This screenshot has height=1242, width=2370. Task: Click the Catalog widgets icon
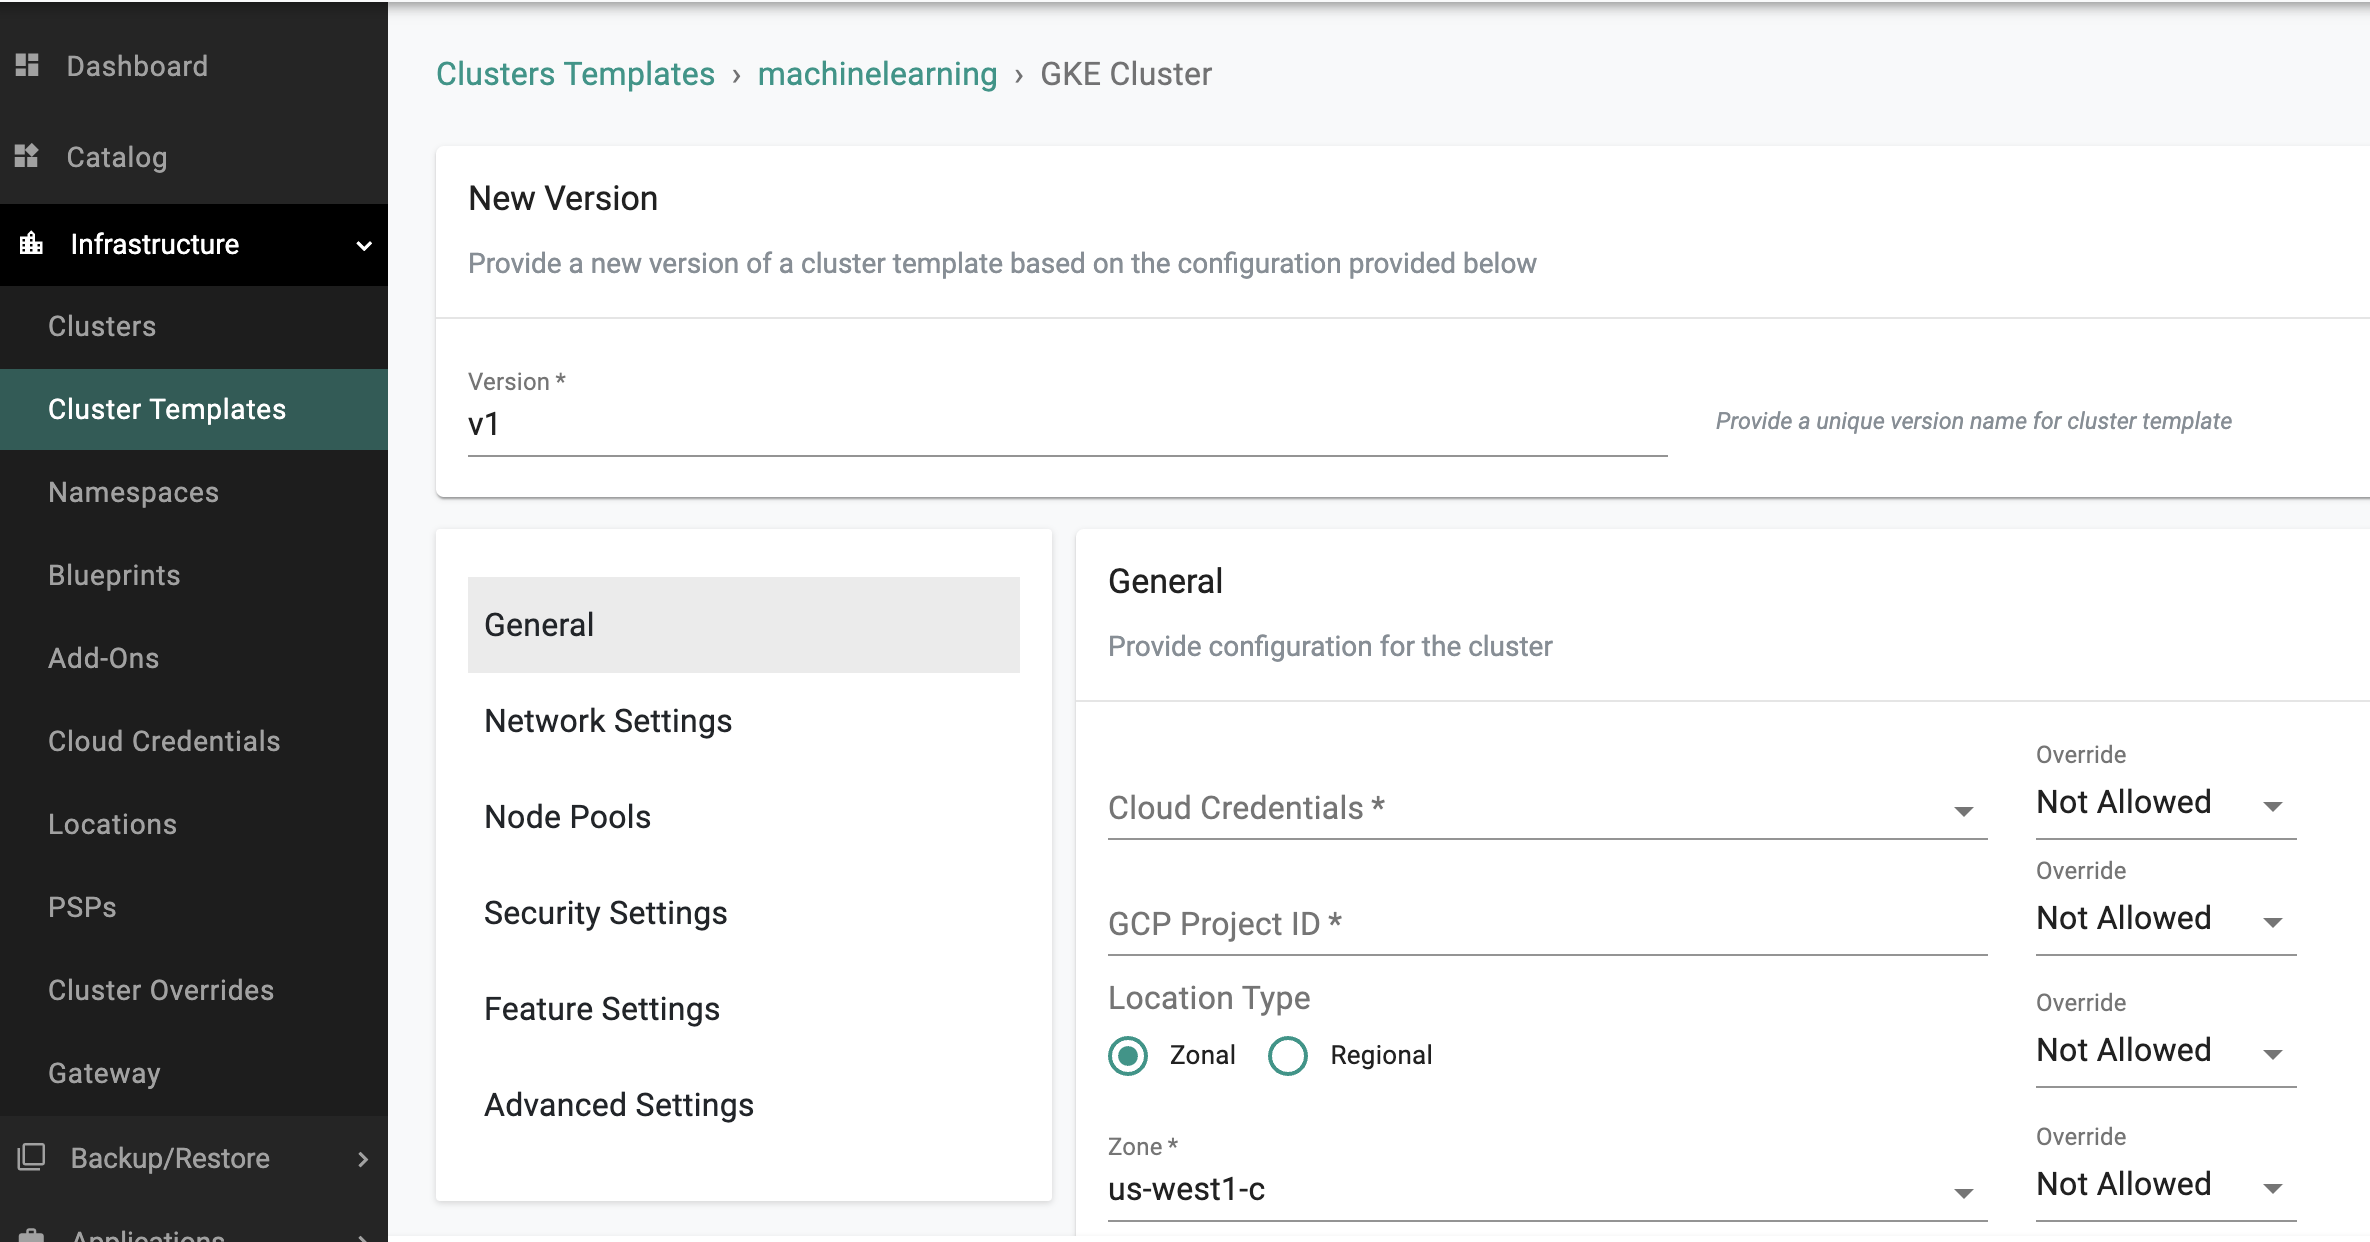point(27,156)
